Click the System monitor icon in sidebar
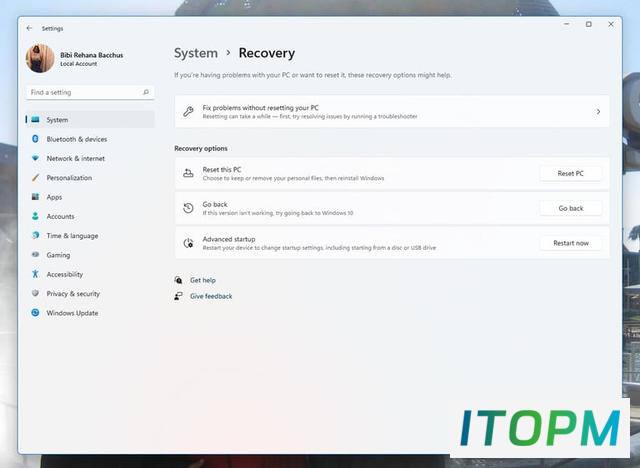This screenshot has width=640, height=468. (x=36, y=120)
